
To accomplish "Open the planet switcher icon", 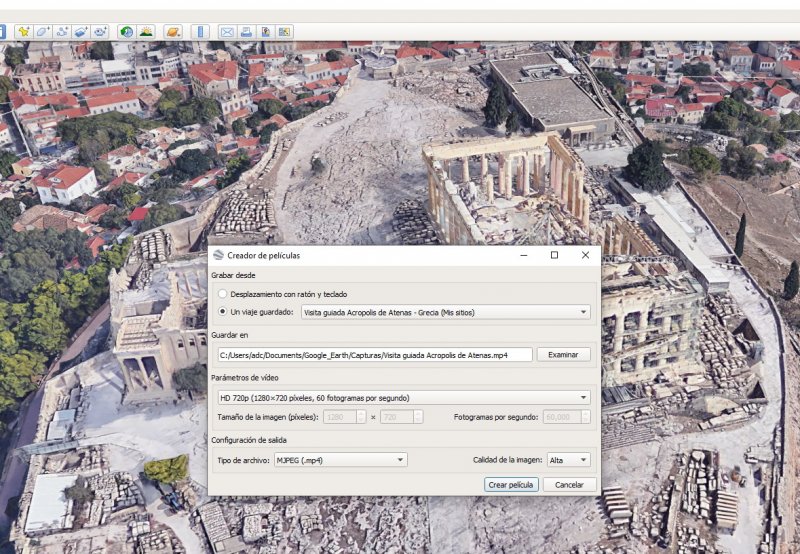I will point(173,32).
